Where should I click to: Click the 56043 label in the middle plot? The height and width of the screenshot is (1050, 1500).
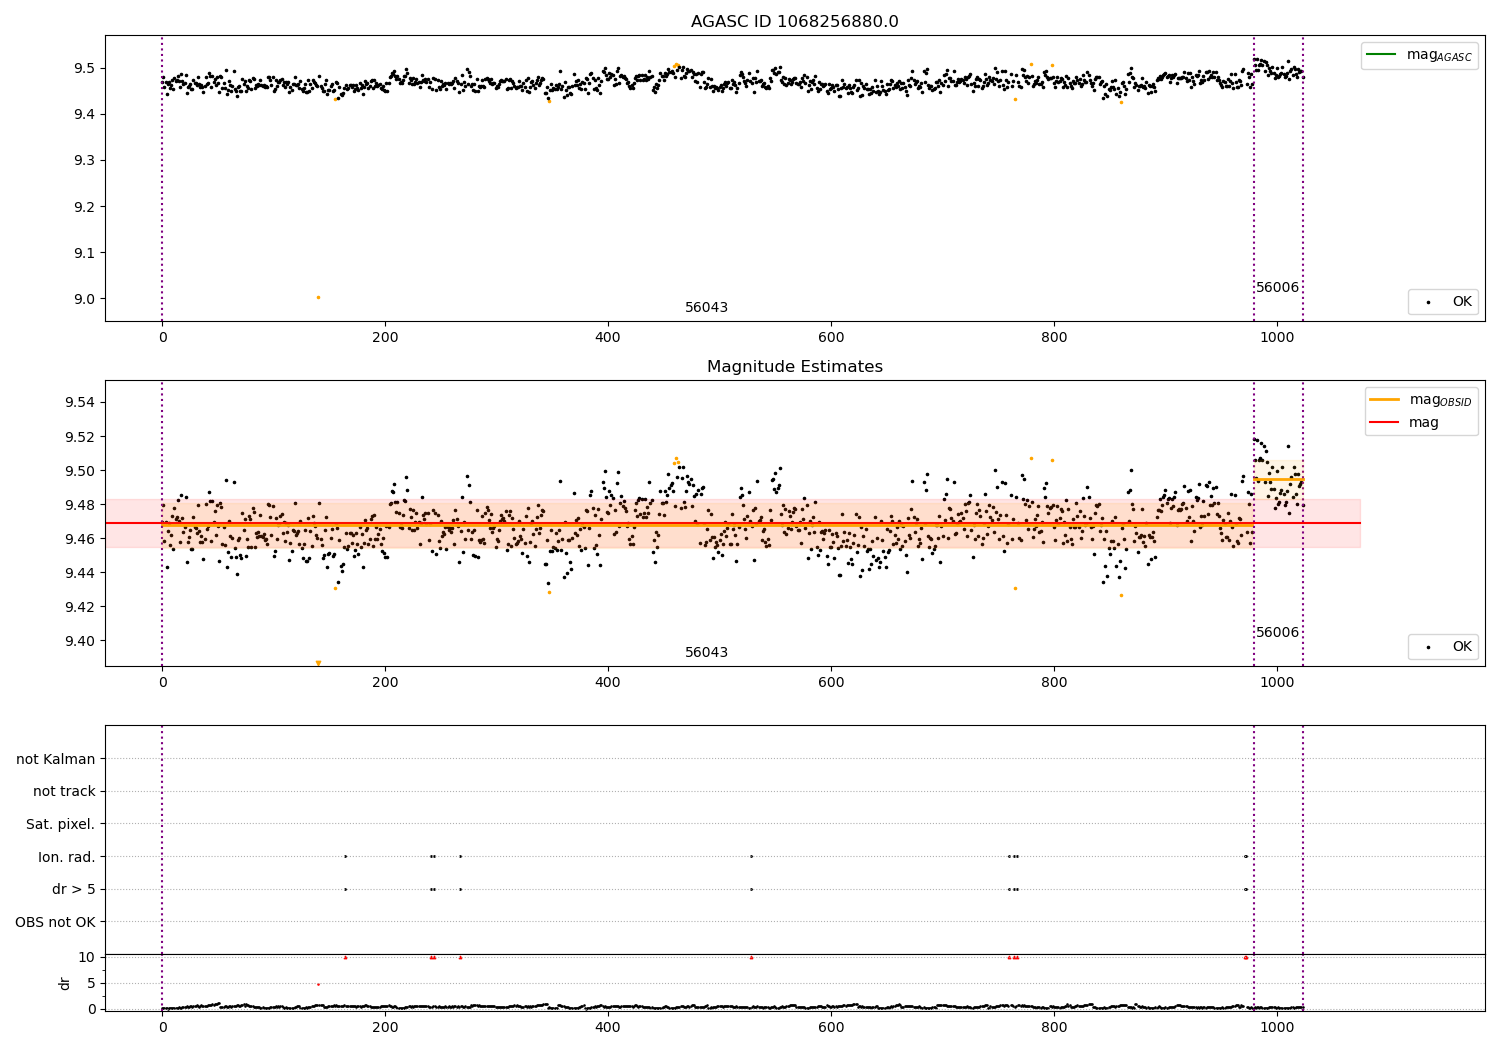[706, 653]
